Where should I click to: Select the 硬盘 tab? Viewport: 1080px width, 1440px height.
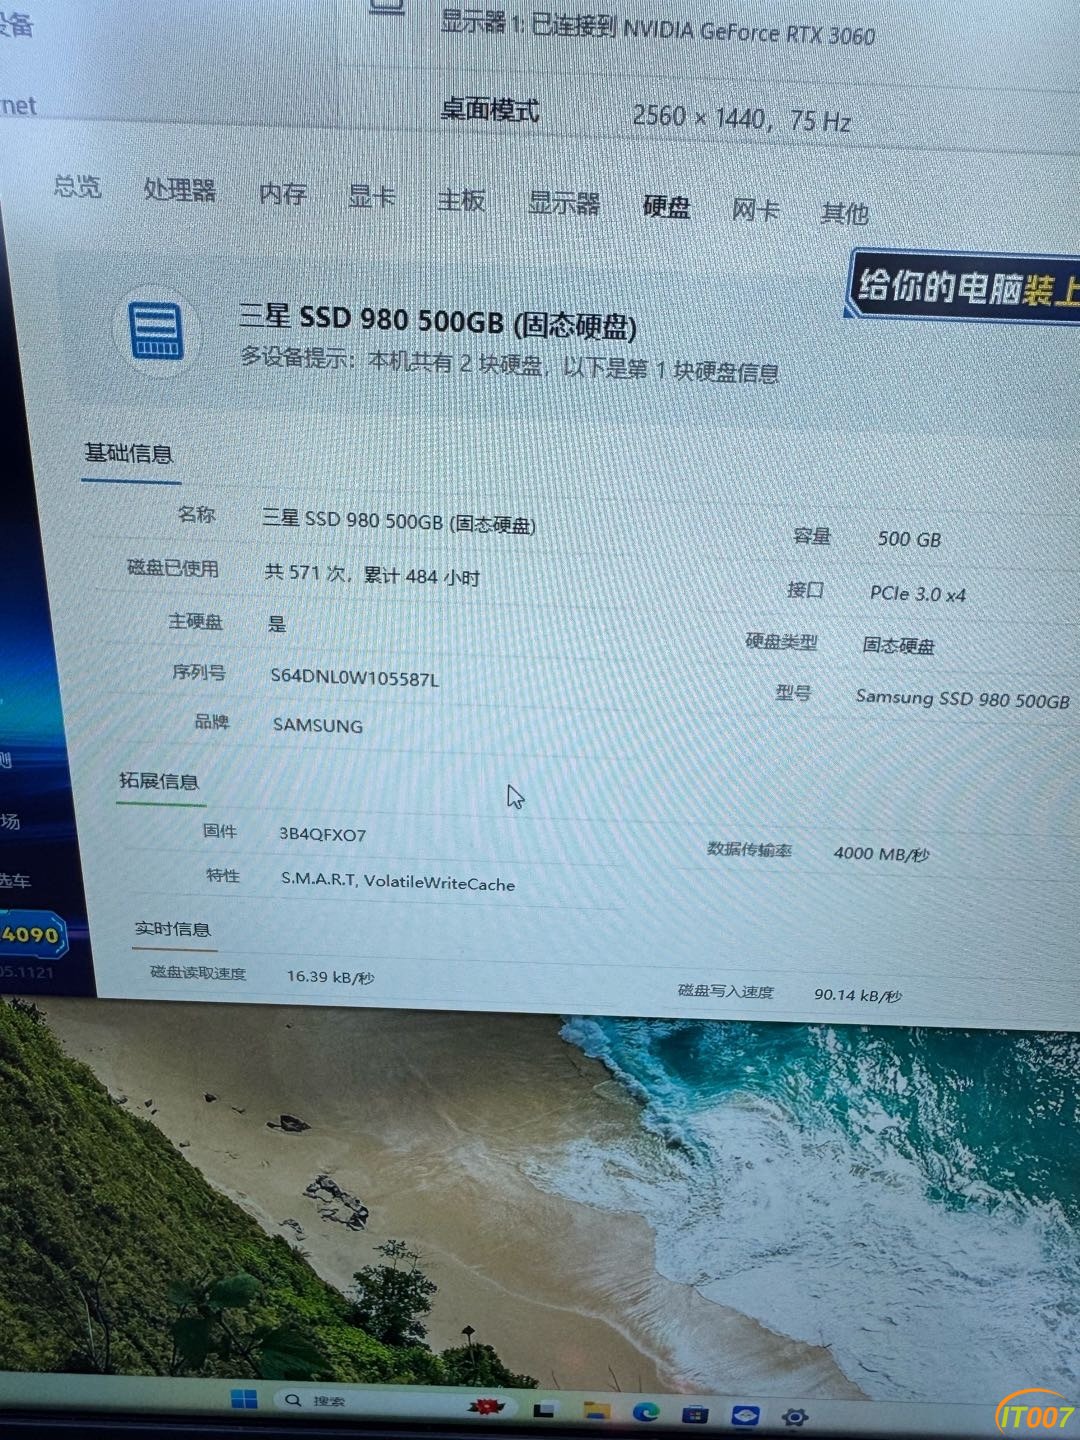pos(667,206)
